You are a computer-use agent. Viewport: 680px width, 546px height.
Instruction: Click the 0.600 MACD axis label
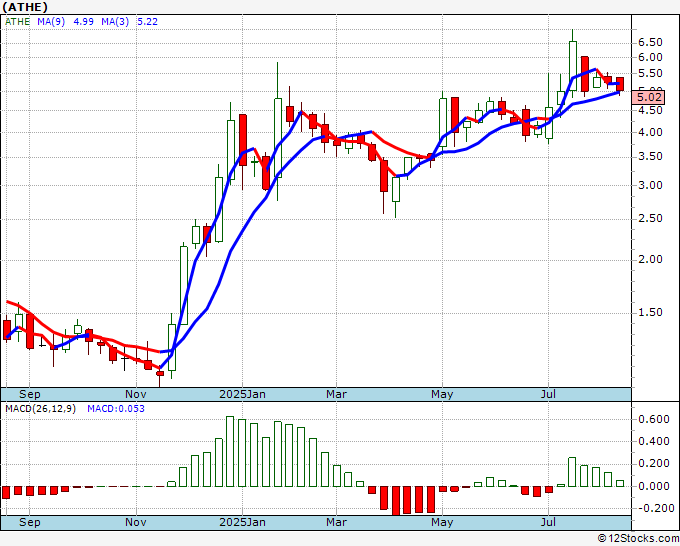654,419
